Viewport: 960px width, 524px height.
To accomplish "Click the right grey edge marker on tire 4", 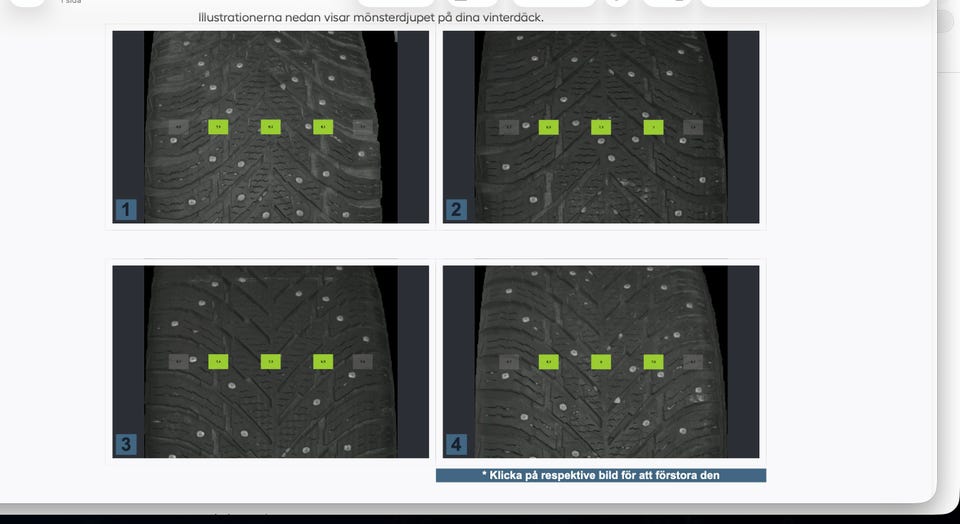I will pyautogui.click(x=693, y=362).
